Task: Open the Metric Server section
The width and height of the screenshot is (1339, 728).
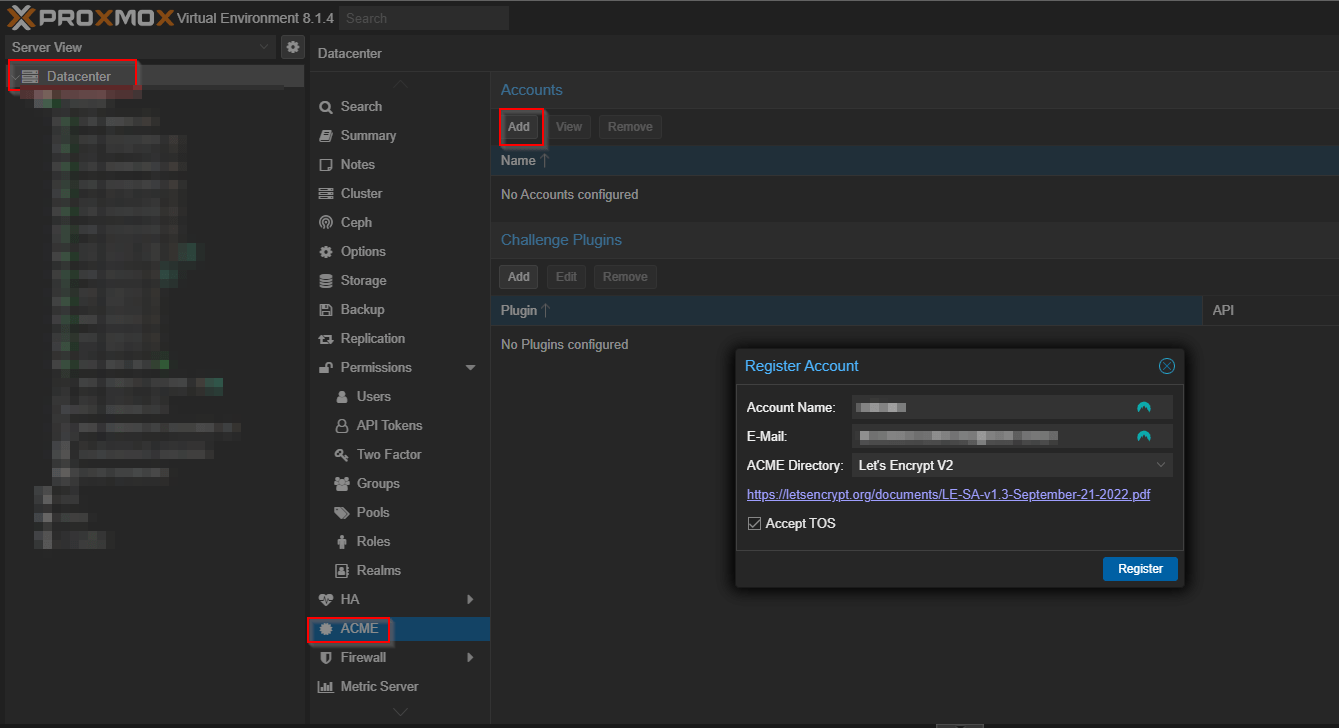Action: point(380,686)
